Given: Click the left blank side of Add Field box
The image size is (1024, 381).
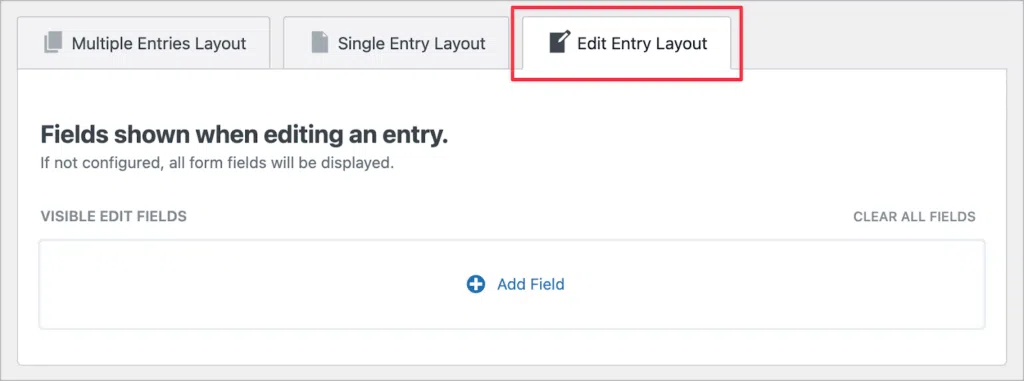Looking at the screenshot, I should pos(248,284).
